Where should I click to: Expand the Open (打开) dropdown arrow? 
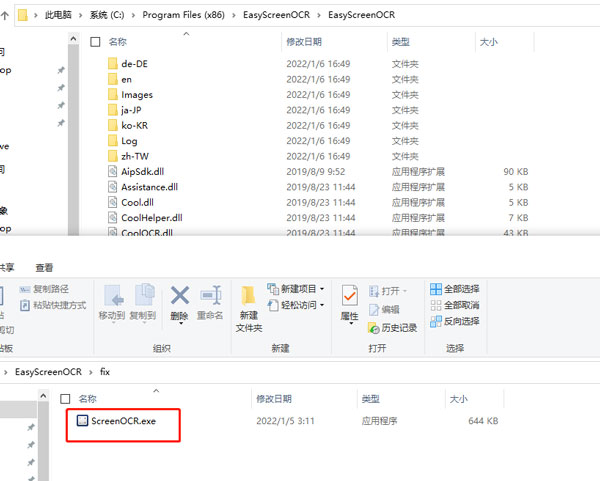(405, 291)
